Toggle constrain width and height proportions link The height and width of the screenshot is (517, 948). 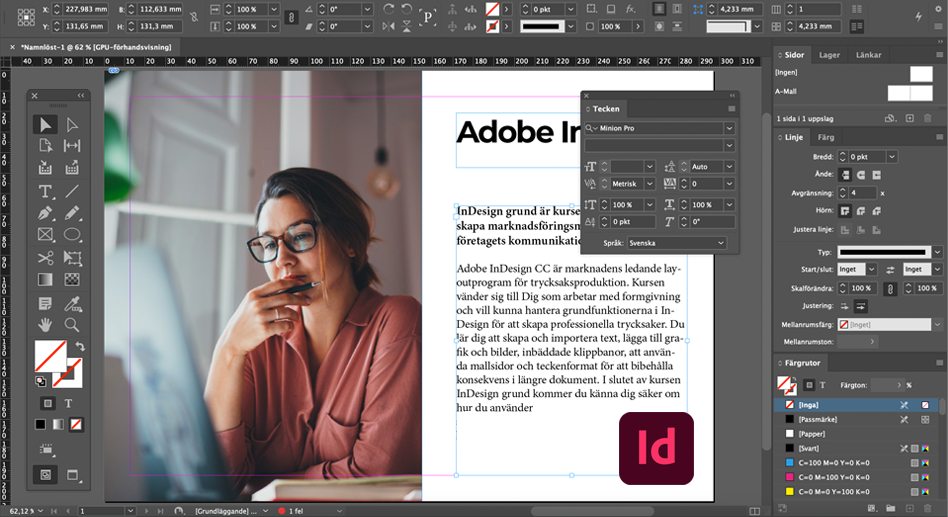point(194,18)
